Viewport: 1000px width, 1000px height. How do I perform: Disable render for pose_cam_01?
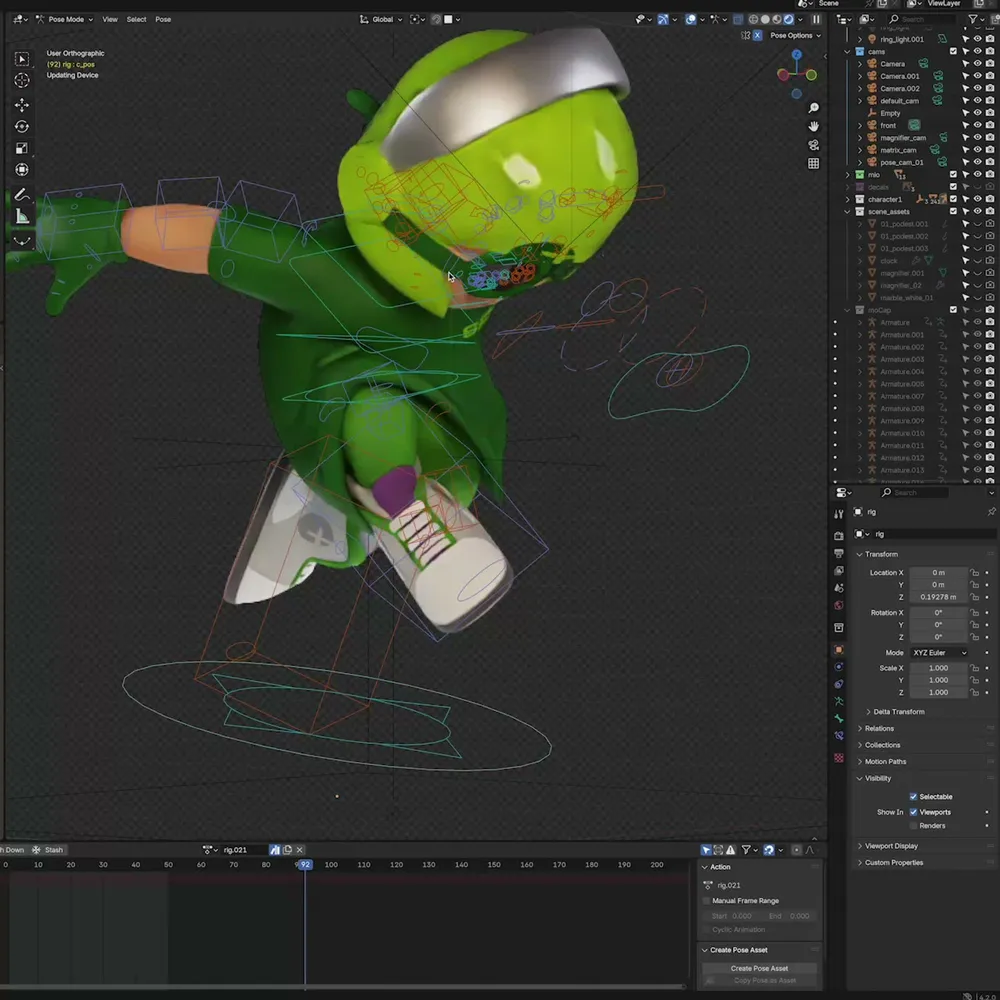989,162
